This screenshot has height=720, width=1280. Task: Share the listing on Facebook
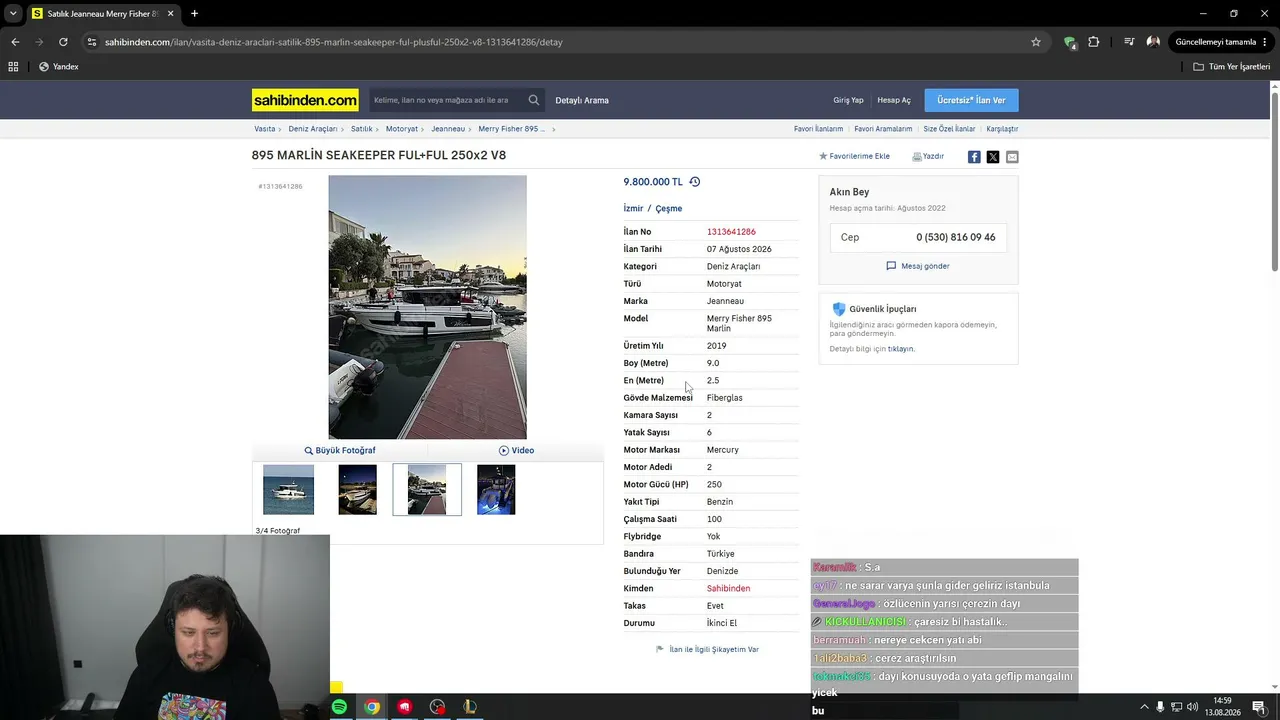(x=974, y=157)
